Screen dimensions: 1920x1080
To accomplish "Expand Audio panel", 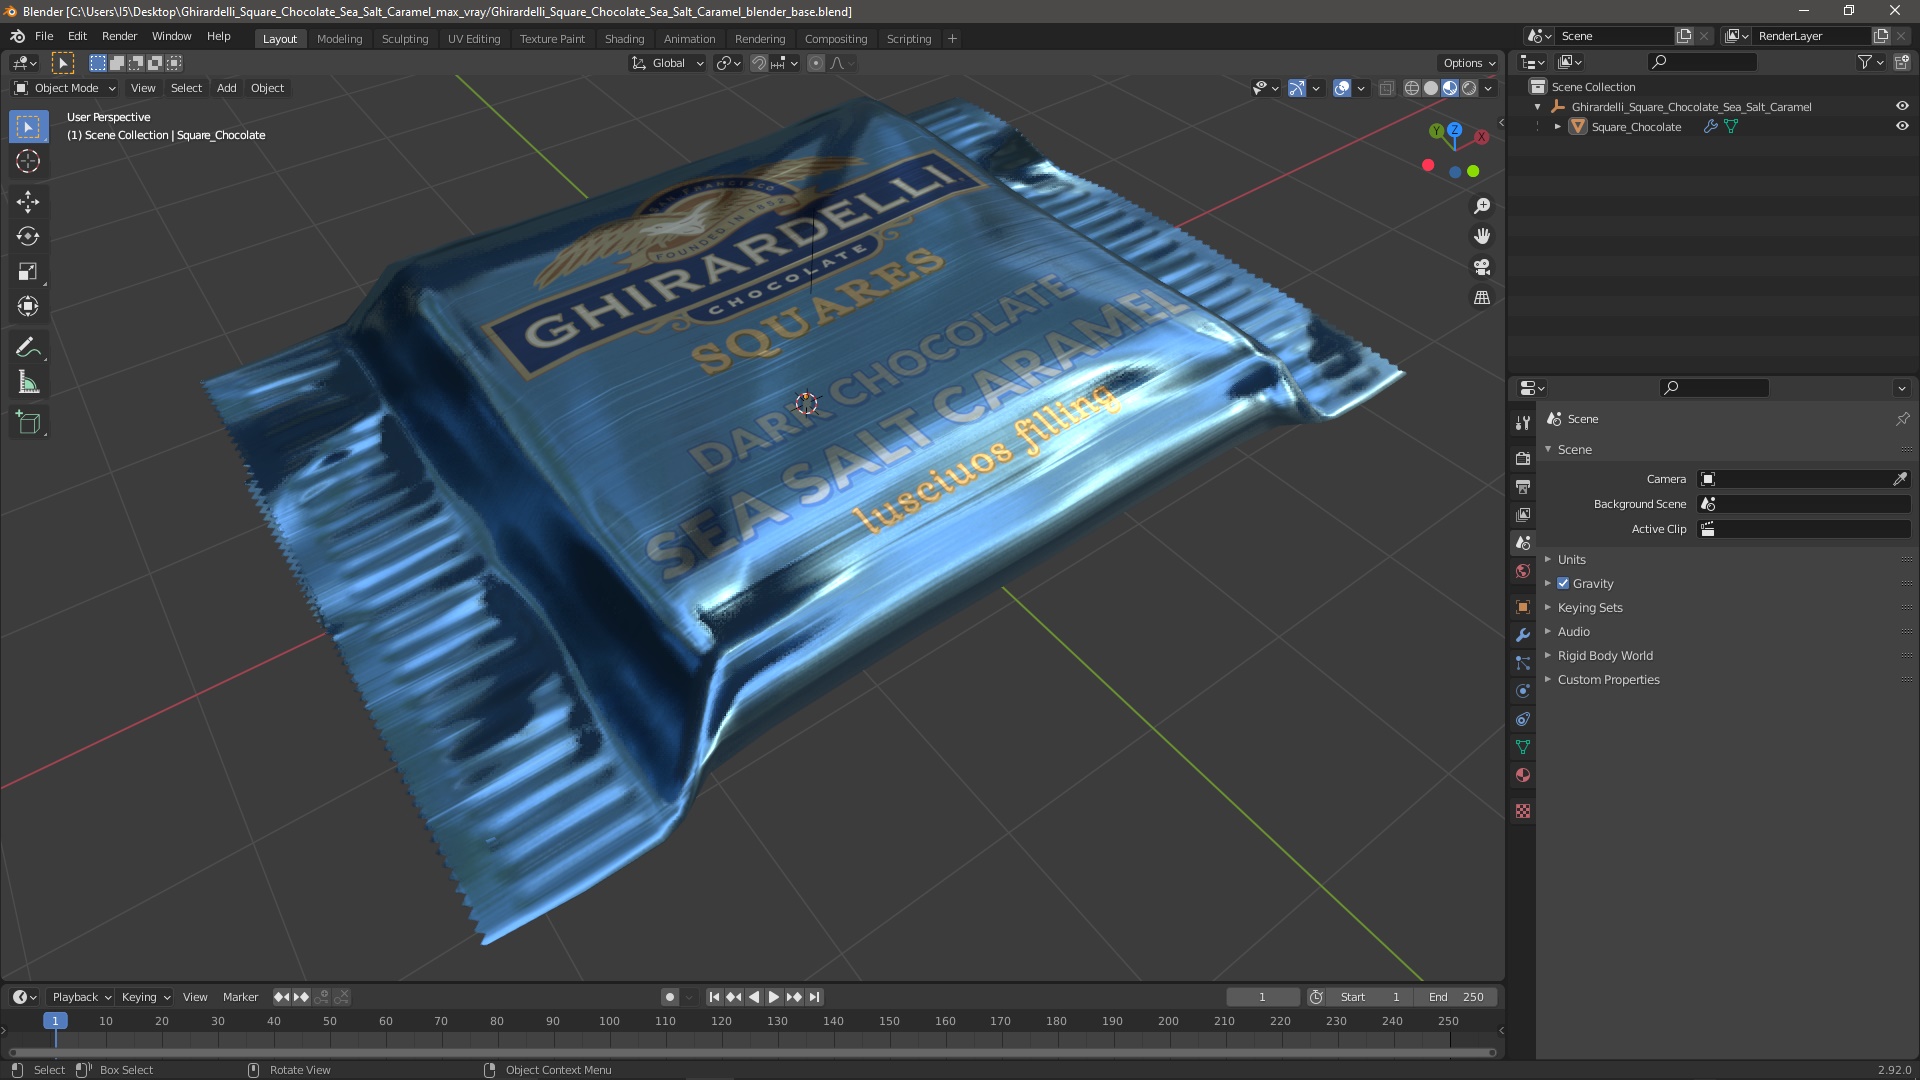I will 1573,631.
